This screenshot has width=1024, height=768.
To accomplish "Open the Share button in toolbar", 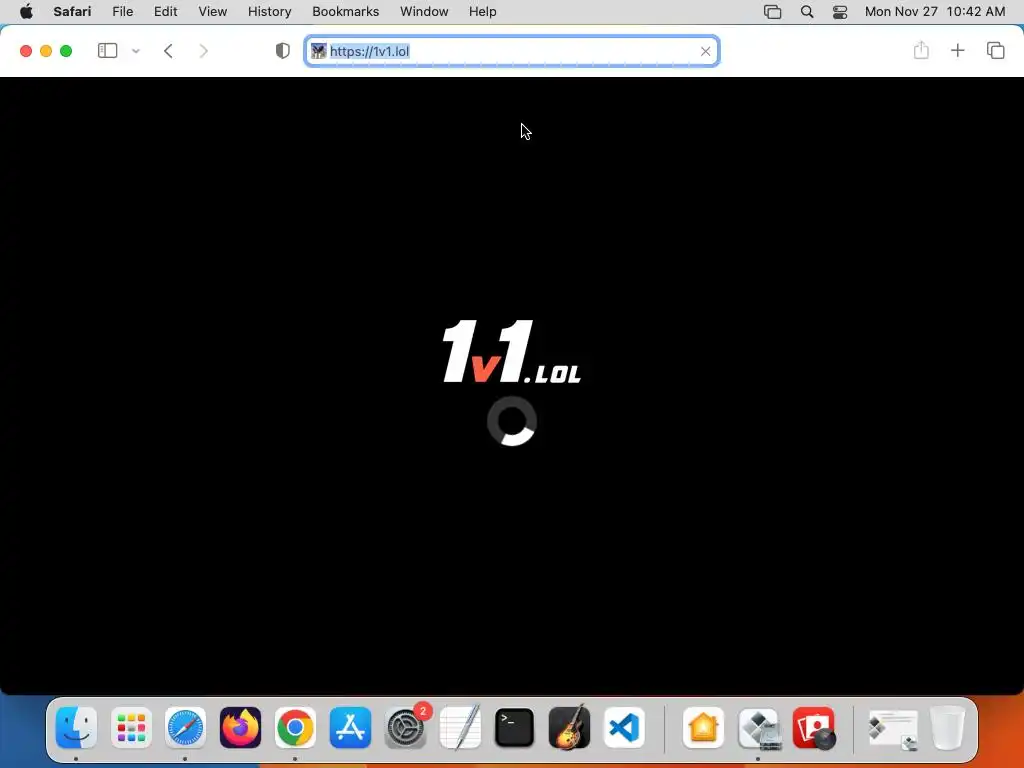I will [x=921, y=50].
